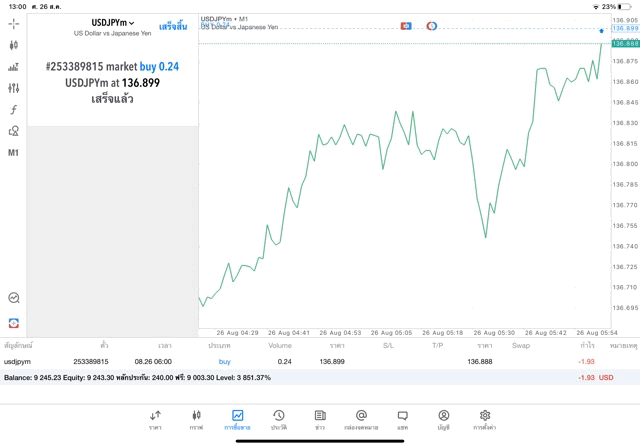Open the ราคา quotes tab
Screen dimensions: 640x447
coord(155,420)
